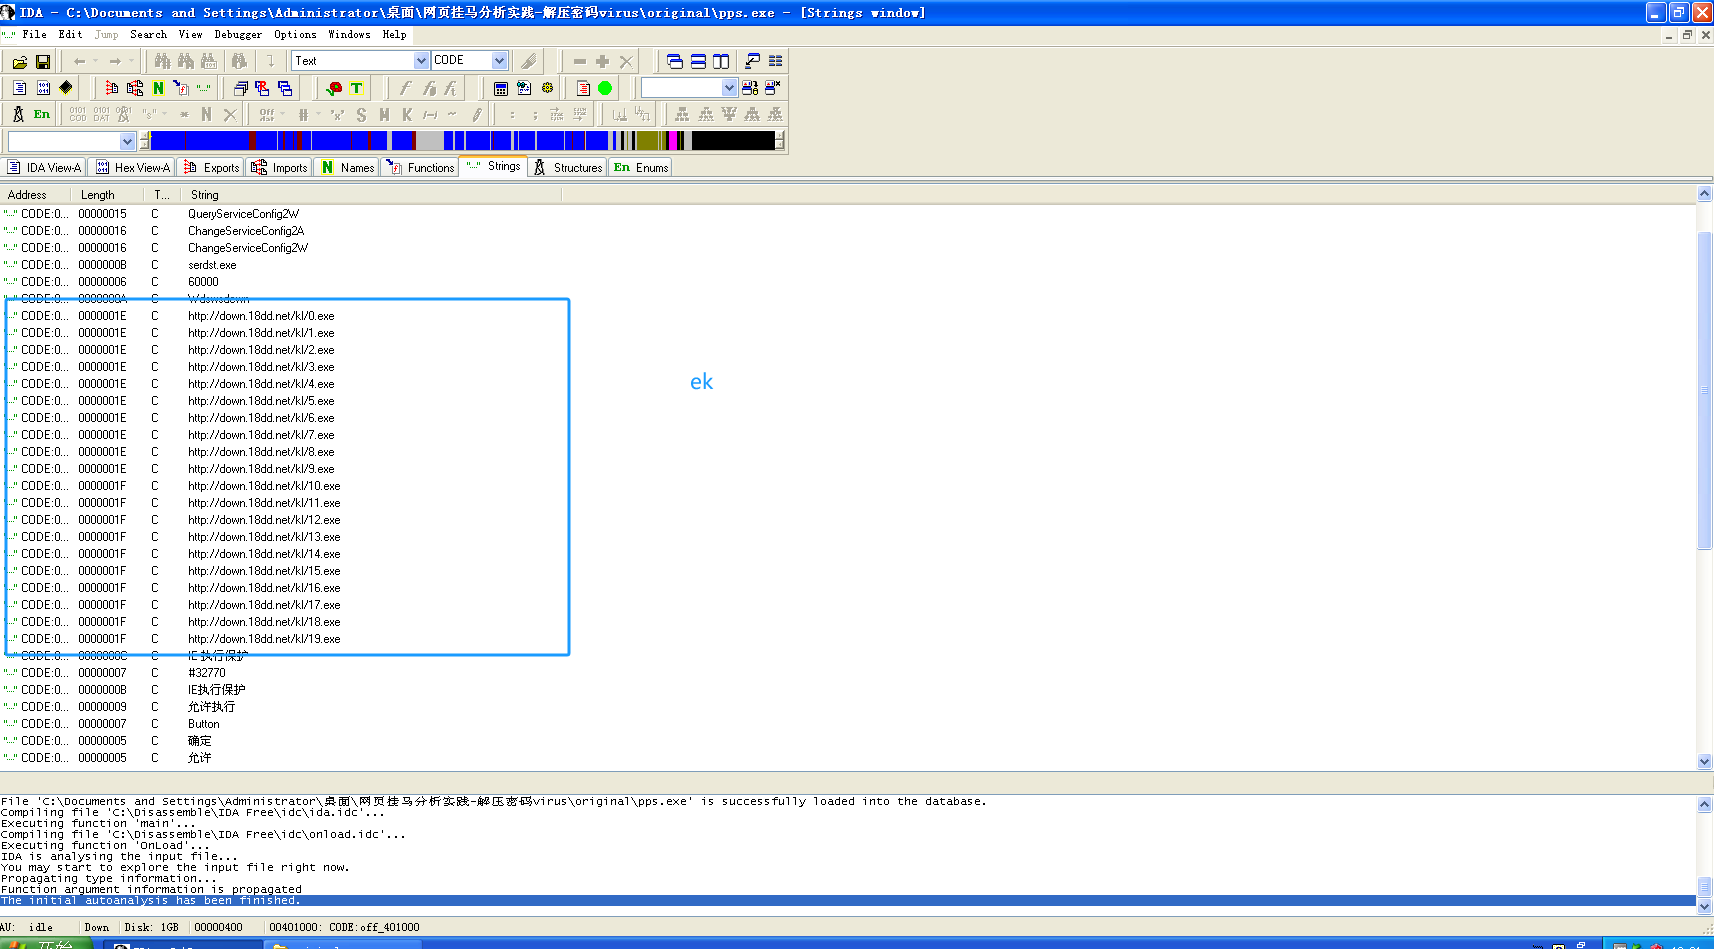The height and width of the screenshot is (949, 1714).
Task: Open segment registers toolbar icon
Action: click(262, 88)
